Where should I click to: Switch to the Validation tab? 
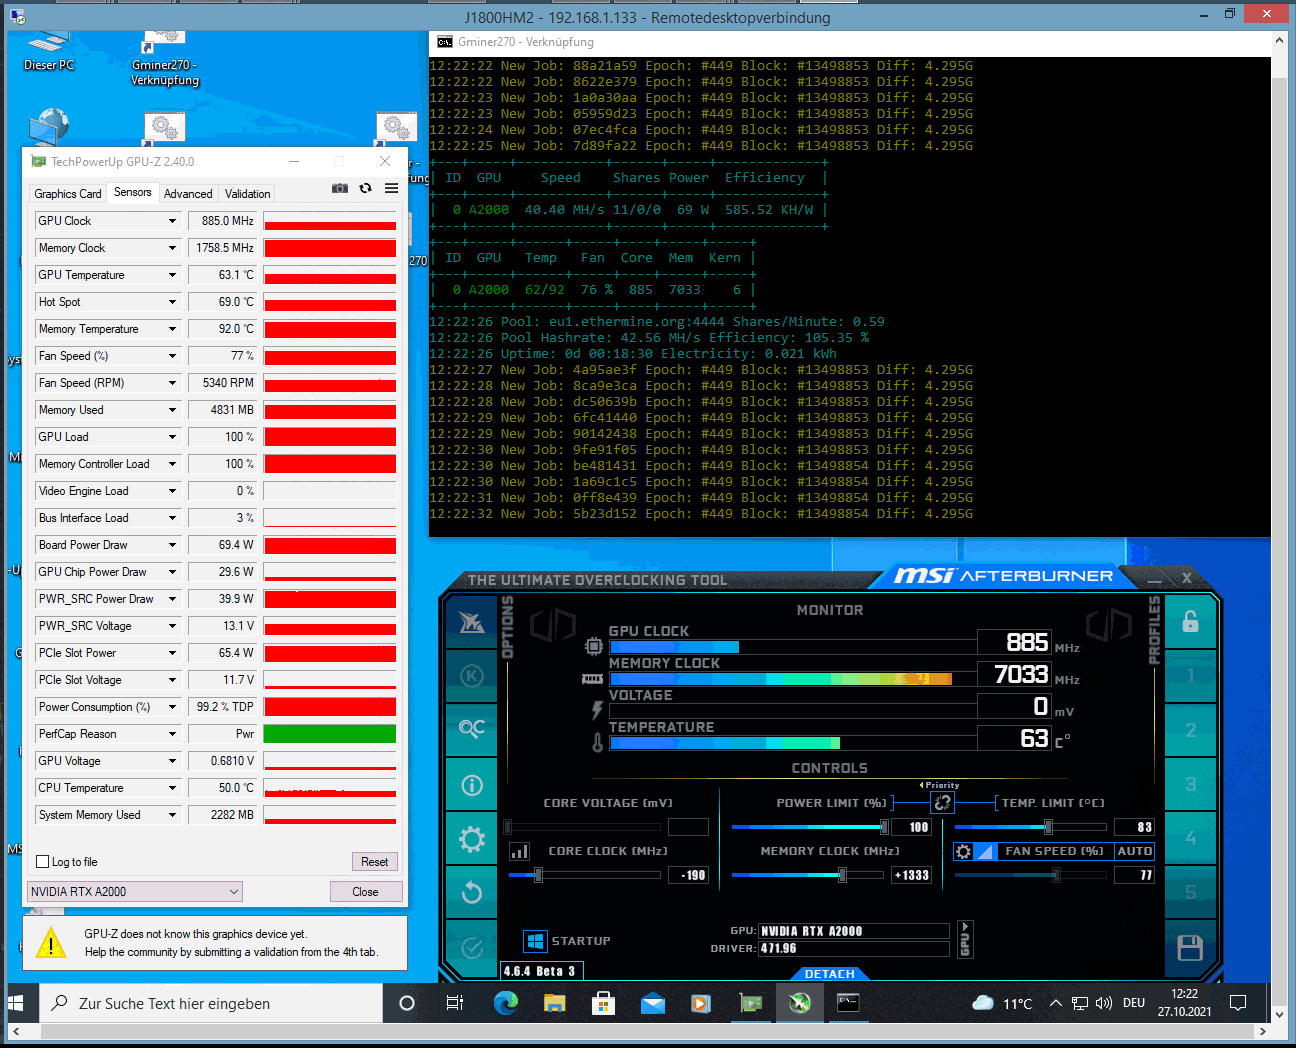[247, 194]
